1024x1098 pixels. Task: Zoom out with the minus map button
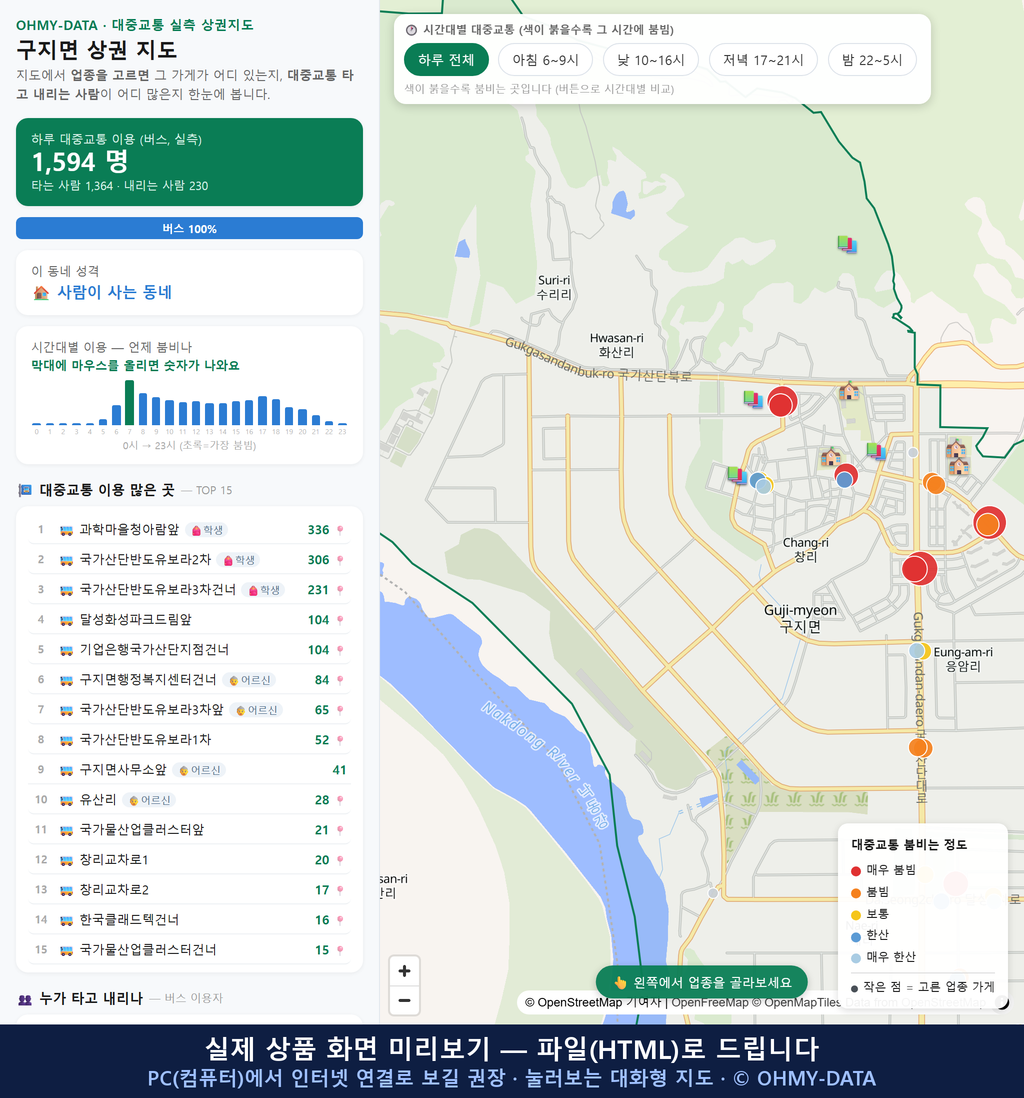click(x=404, y=1000)
